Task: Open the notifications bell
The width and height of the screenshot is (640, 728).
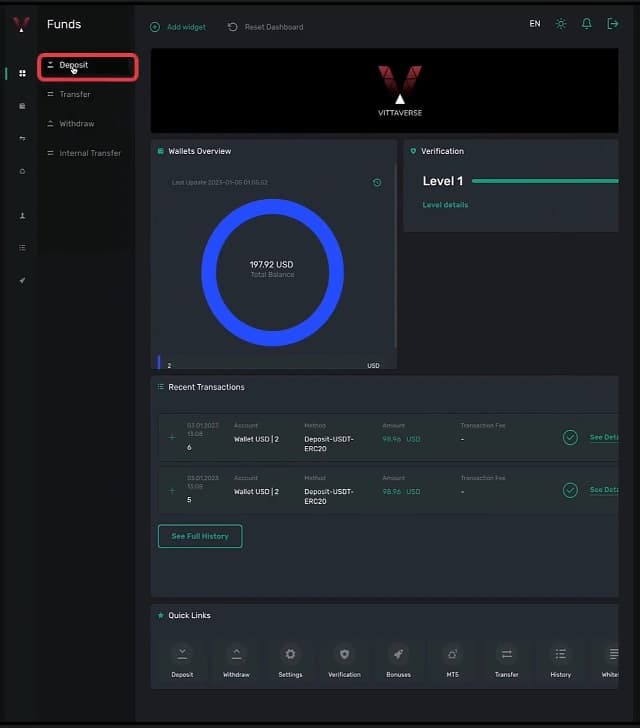Action: [x=587, y=24]
